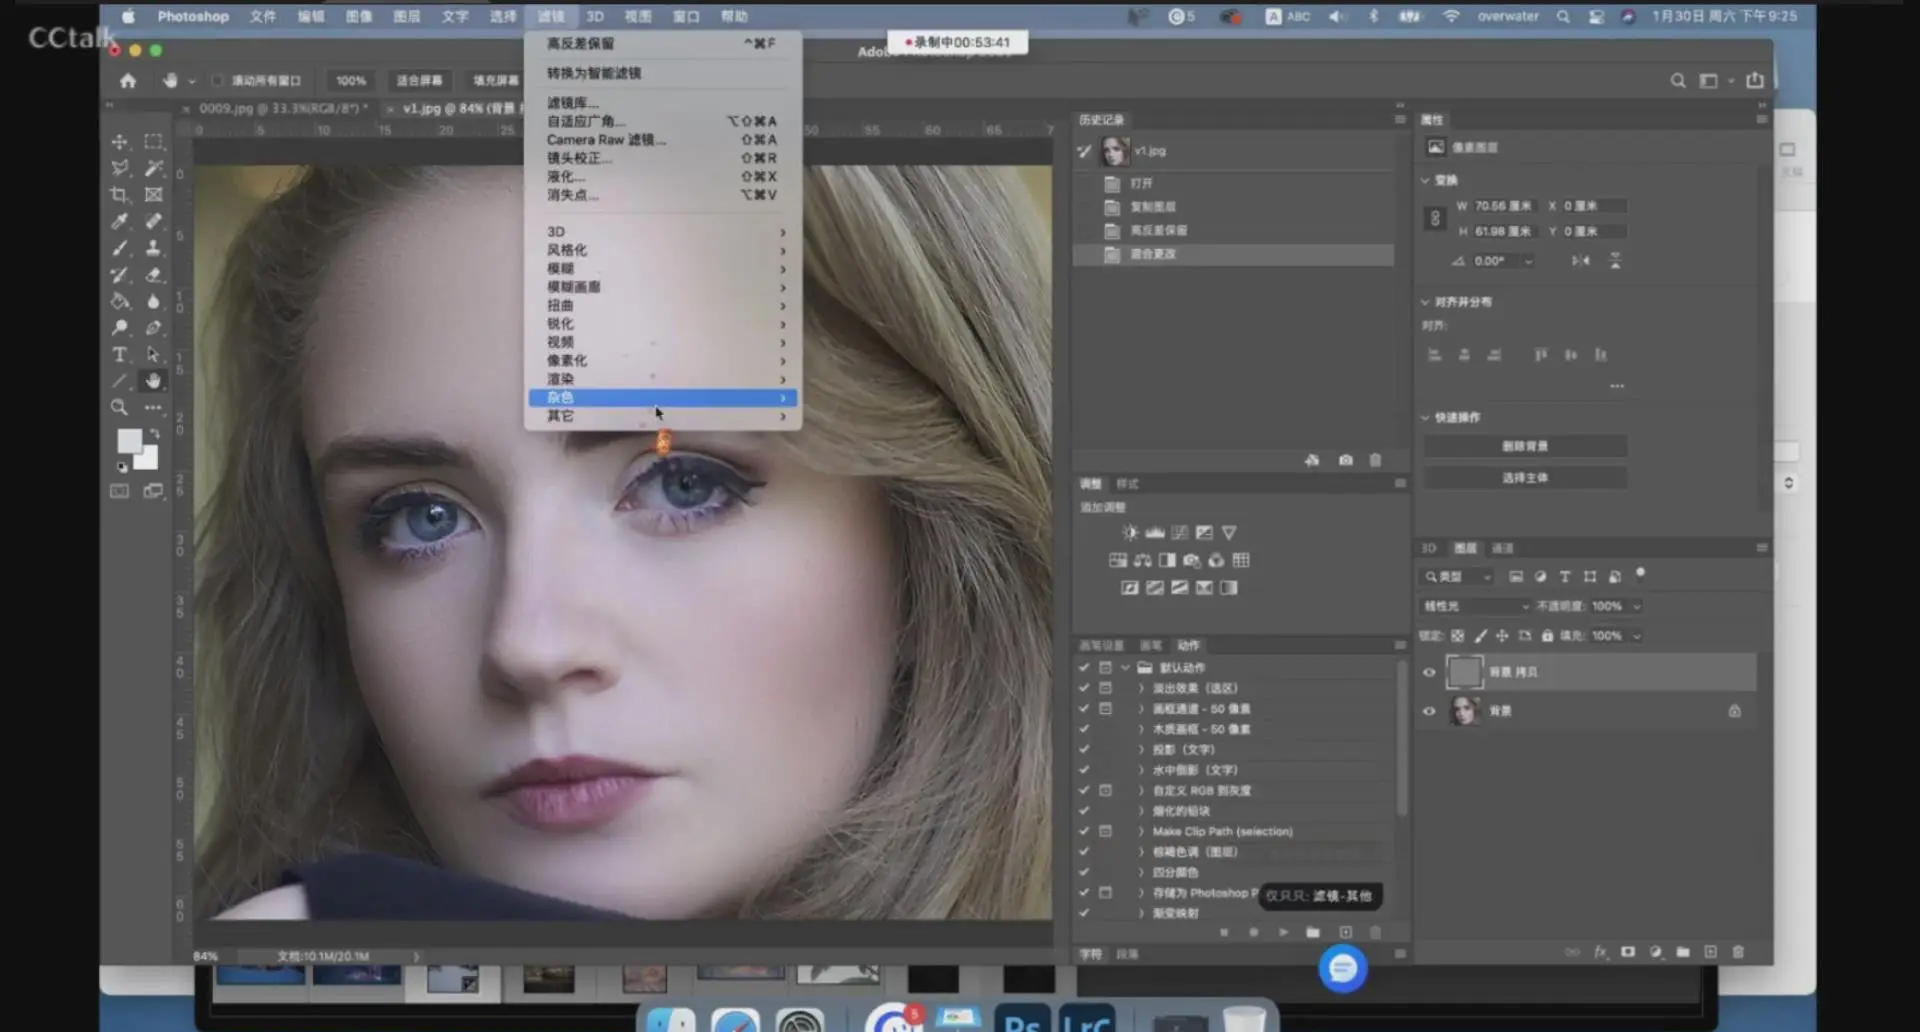Expand the Make Clip Path action

coord(1141,831)
